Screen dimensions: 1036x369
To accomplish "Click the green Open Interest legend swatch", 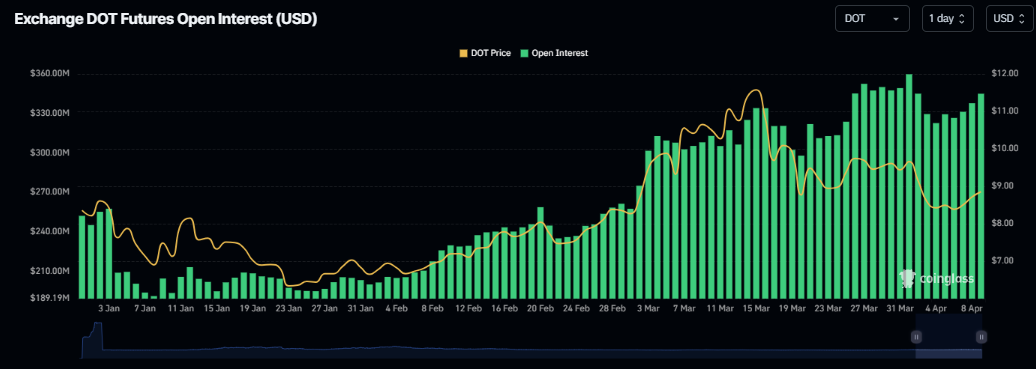I will tap(525, 53).
